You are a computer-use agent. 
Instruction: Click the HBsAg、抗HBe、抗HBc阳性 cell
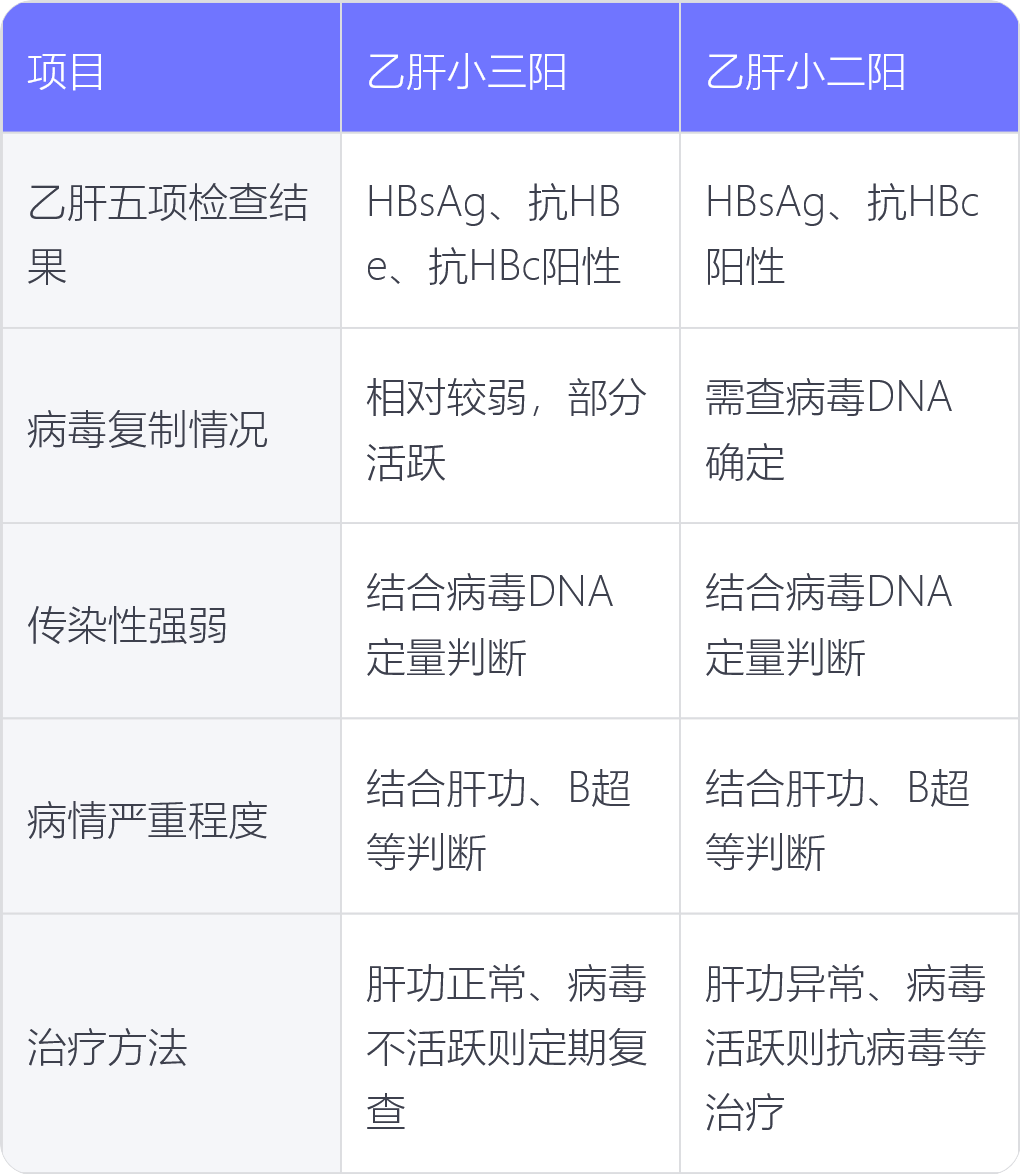click(510, 231)
